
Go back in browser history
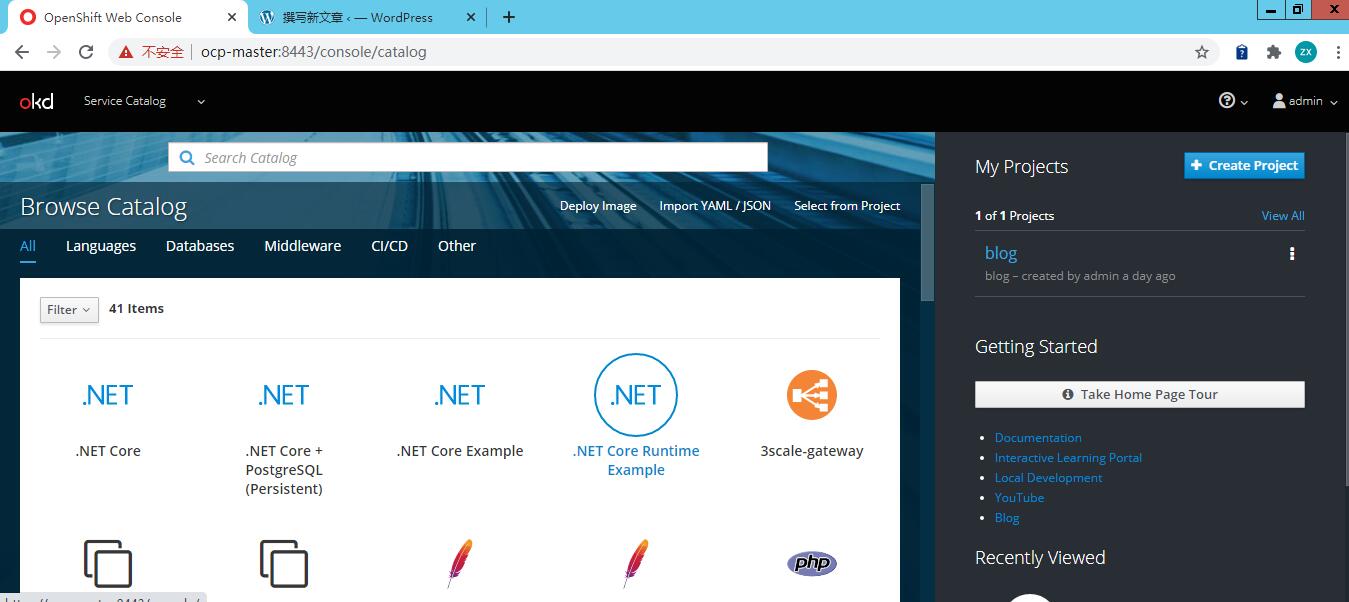[x=22, y=52]
